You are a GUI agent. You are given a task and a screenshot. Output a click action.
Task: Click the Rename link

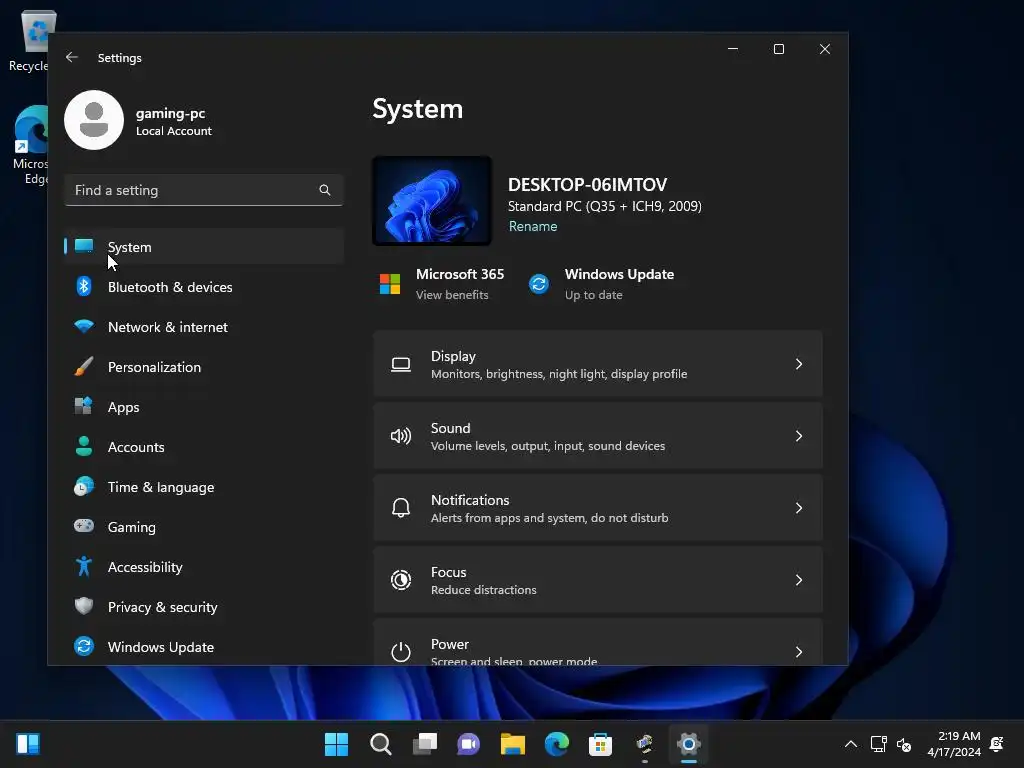tap(533, 226)
